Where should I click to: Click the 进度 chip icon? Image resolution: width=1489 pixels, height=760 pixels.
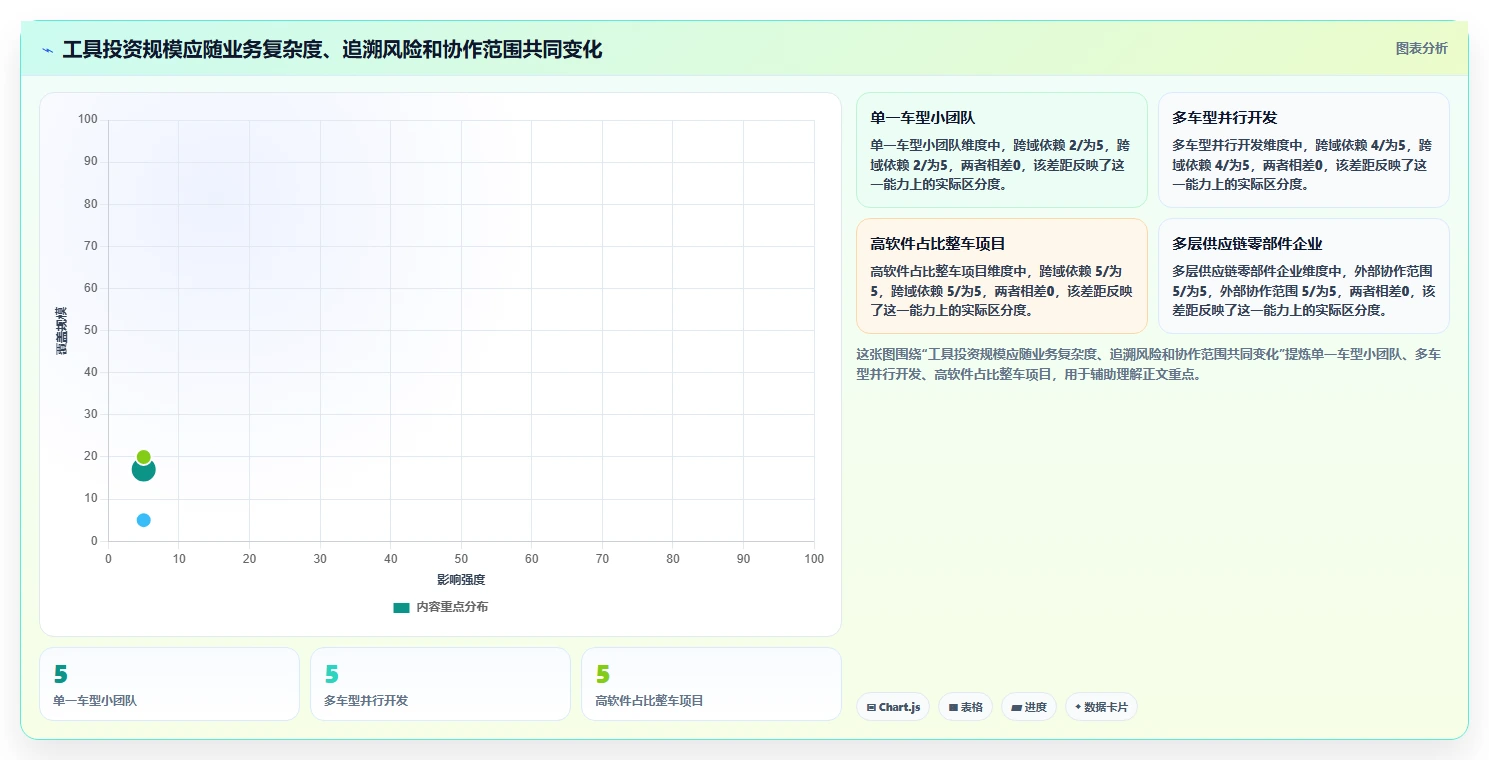pos(1016,707)
